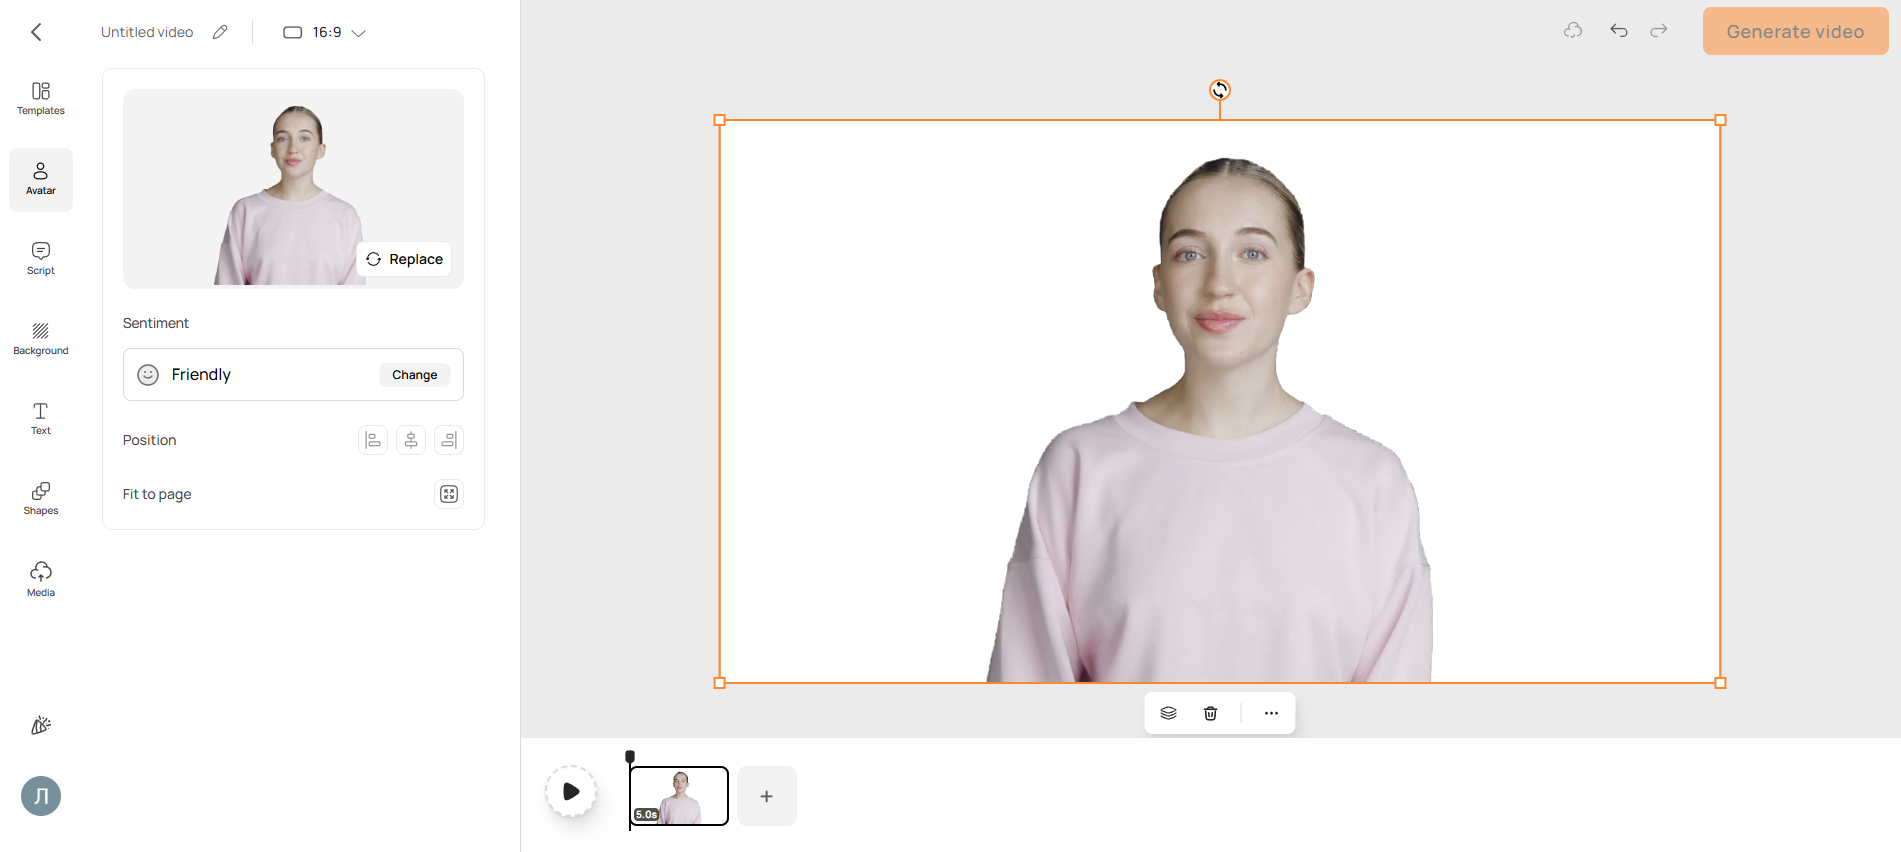Rename video using pencil icon
Screen dimensions: 1901x852
pyautogui.click(x=220, y=32)
